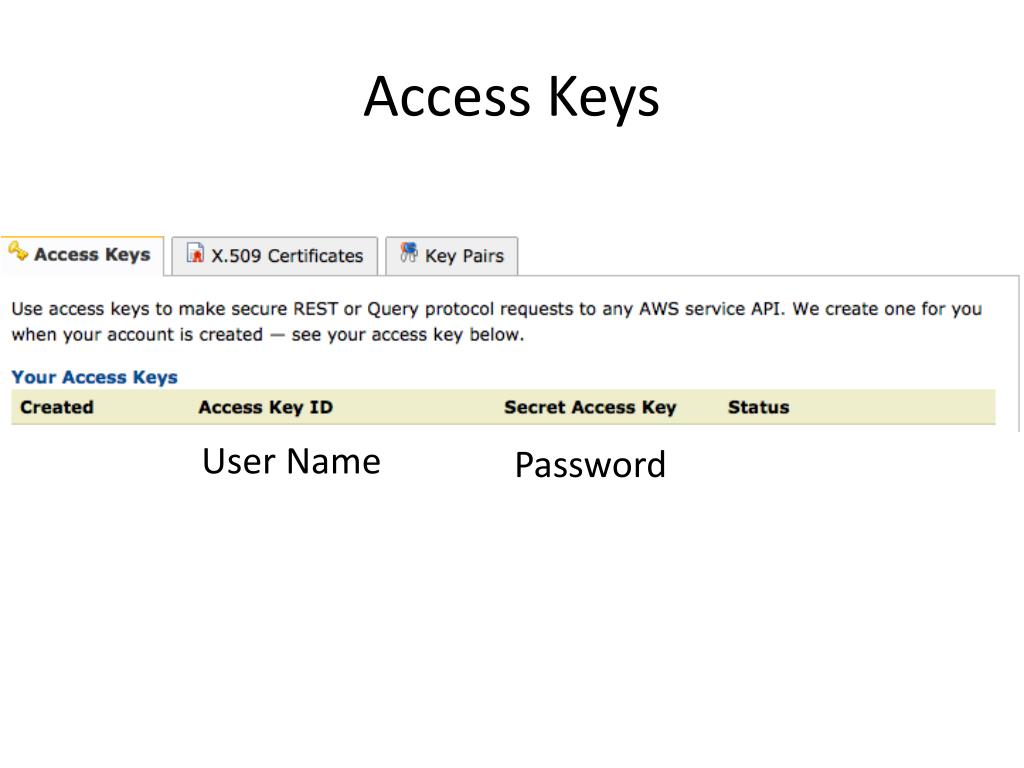Click the Password annotation label

pyautogui.click(x=590, y=465)
